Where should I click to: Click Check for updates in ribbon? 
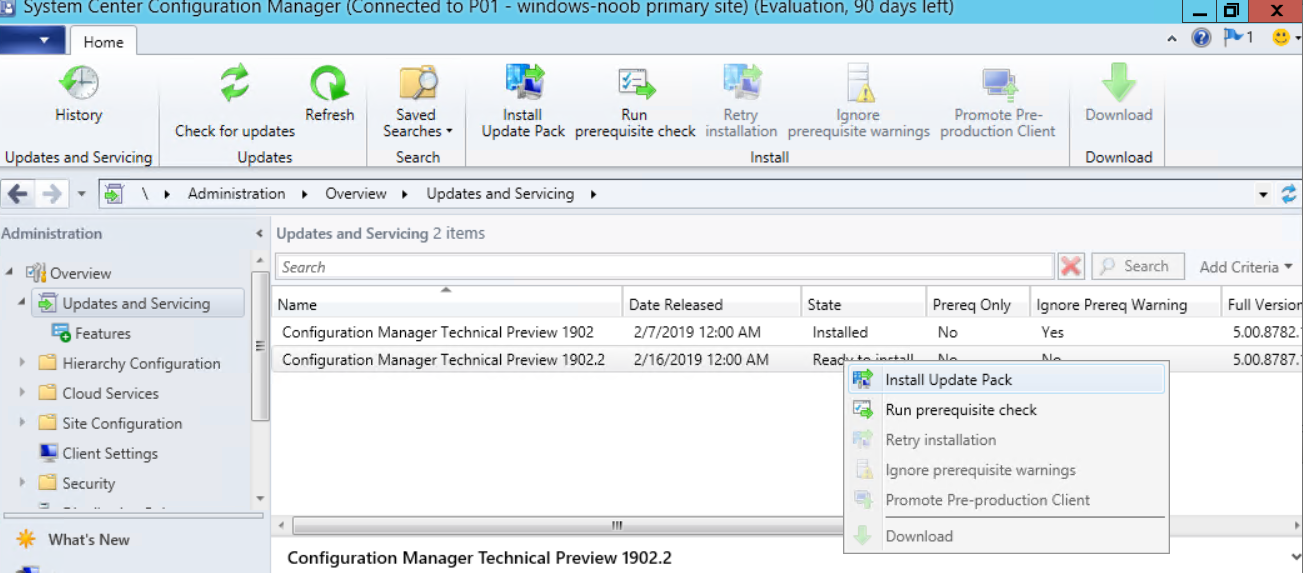[x=235, y=101]
